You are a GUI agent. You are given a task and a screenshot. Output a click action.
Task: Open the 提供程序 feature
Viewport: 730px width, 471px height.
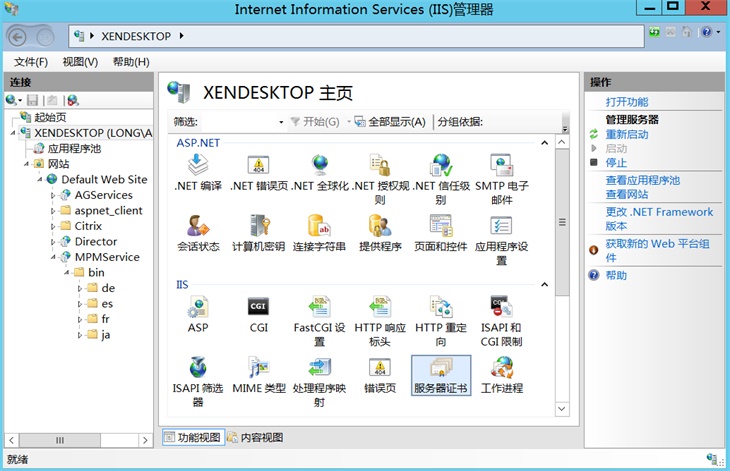tap(380, 234)
